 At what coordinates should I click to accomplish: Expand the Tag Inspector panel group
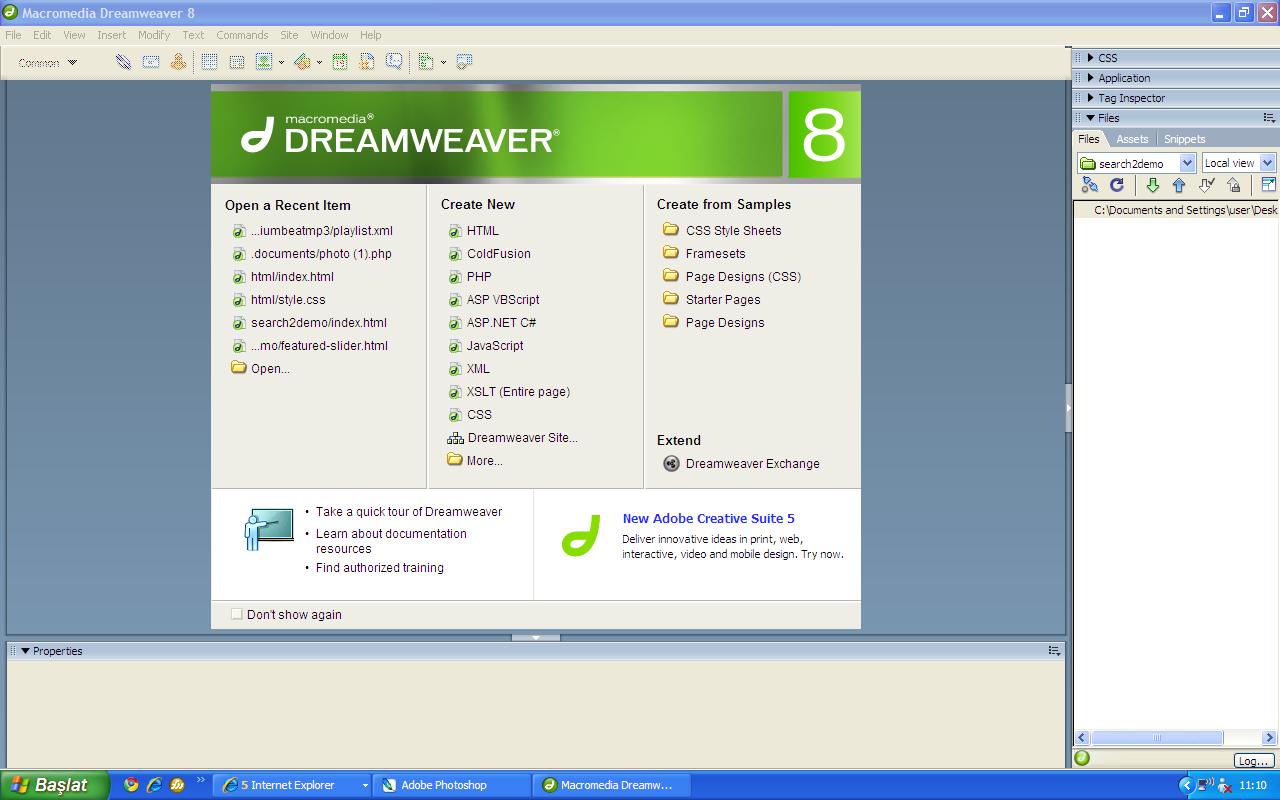click(1090, 98)
